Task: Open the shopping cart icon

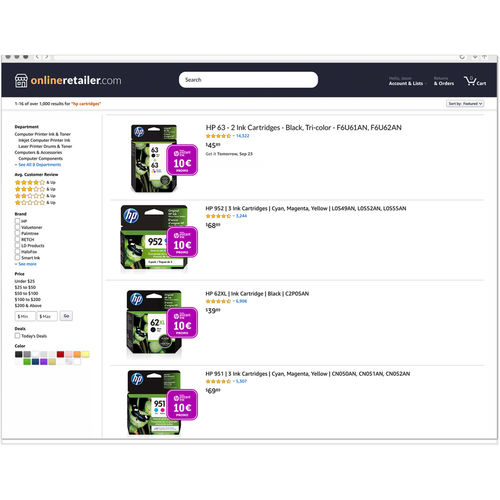Action: coord(470,81)
